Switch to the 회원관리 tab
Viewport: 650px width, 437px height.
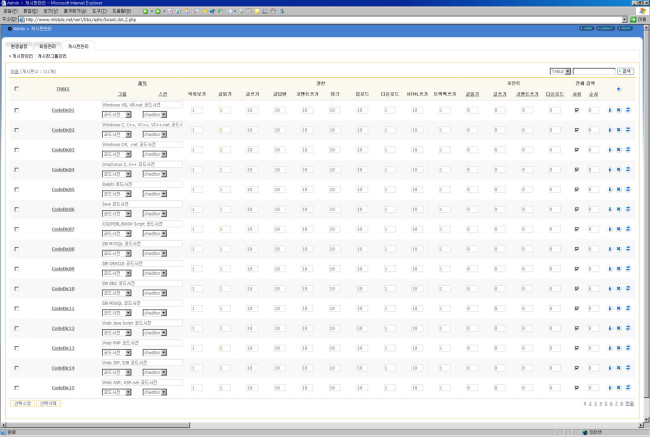click(48, 47)
